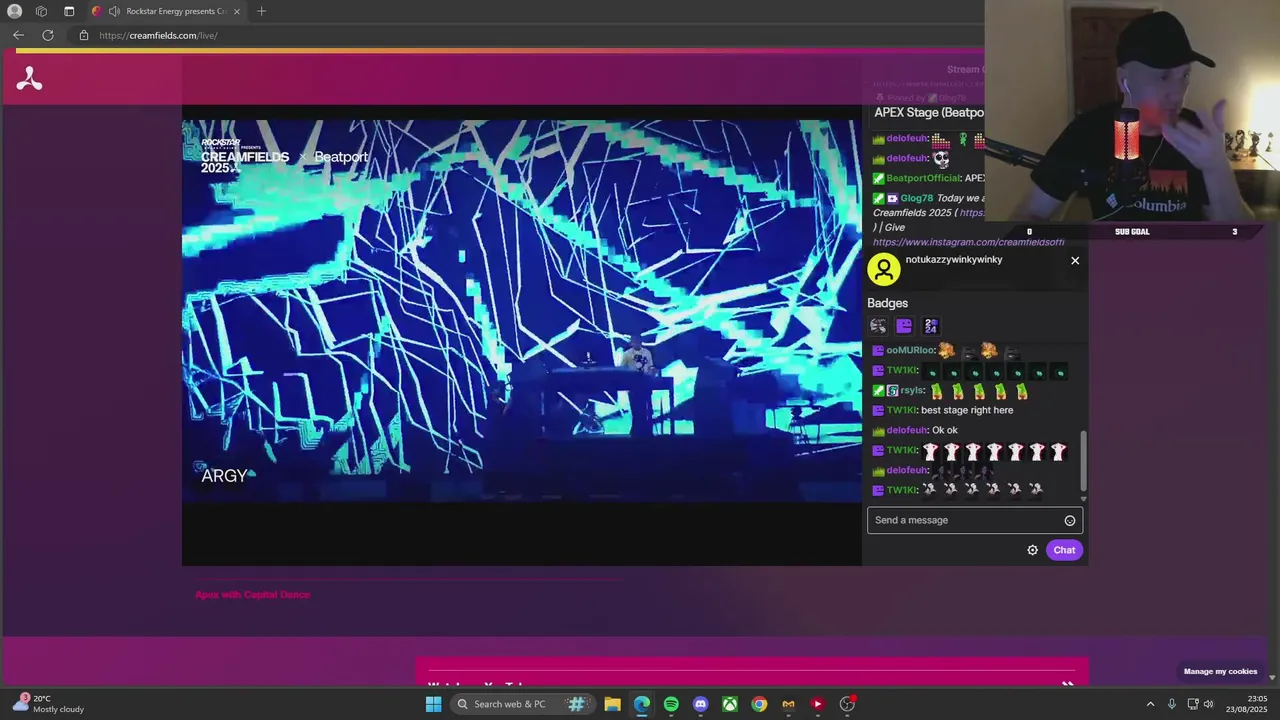Click the BeatportOfficial username in chat

point(922,178)
